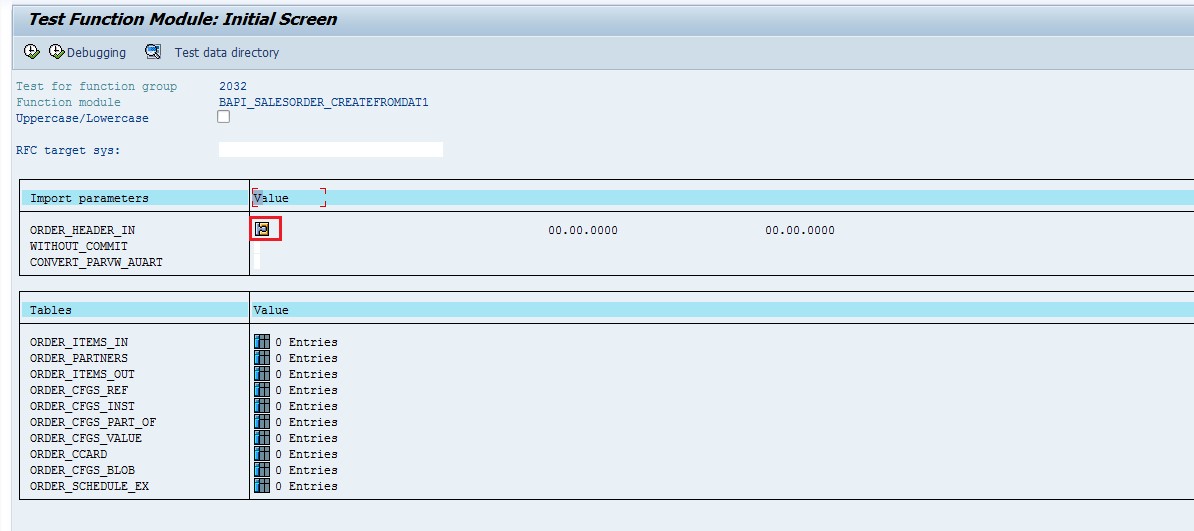Open the ORDER_HEADER_IN structure editor icon

click(263, 229)
